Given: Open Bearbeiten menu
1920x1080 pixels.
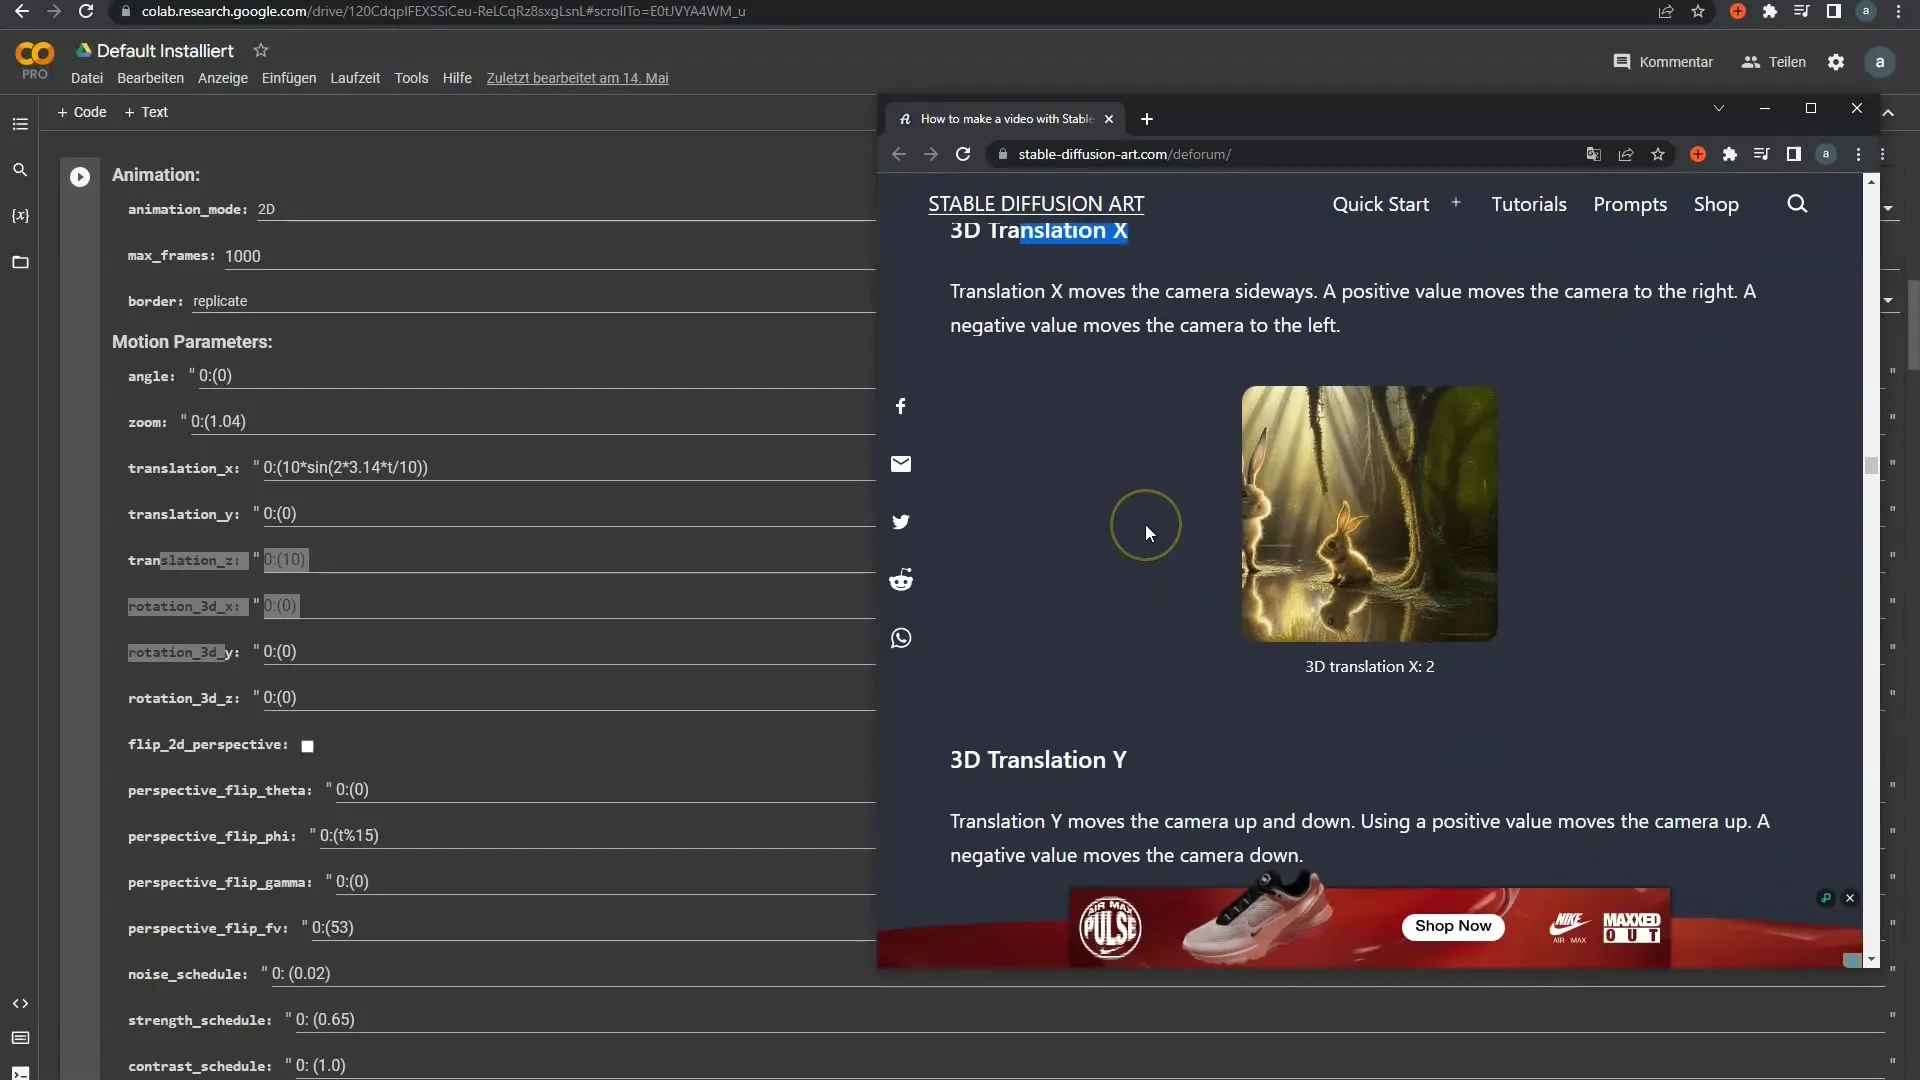Looking at the screenshot, I should 150,78.
